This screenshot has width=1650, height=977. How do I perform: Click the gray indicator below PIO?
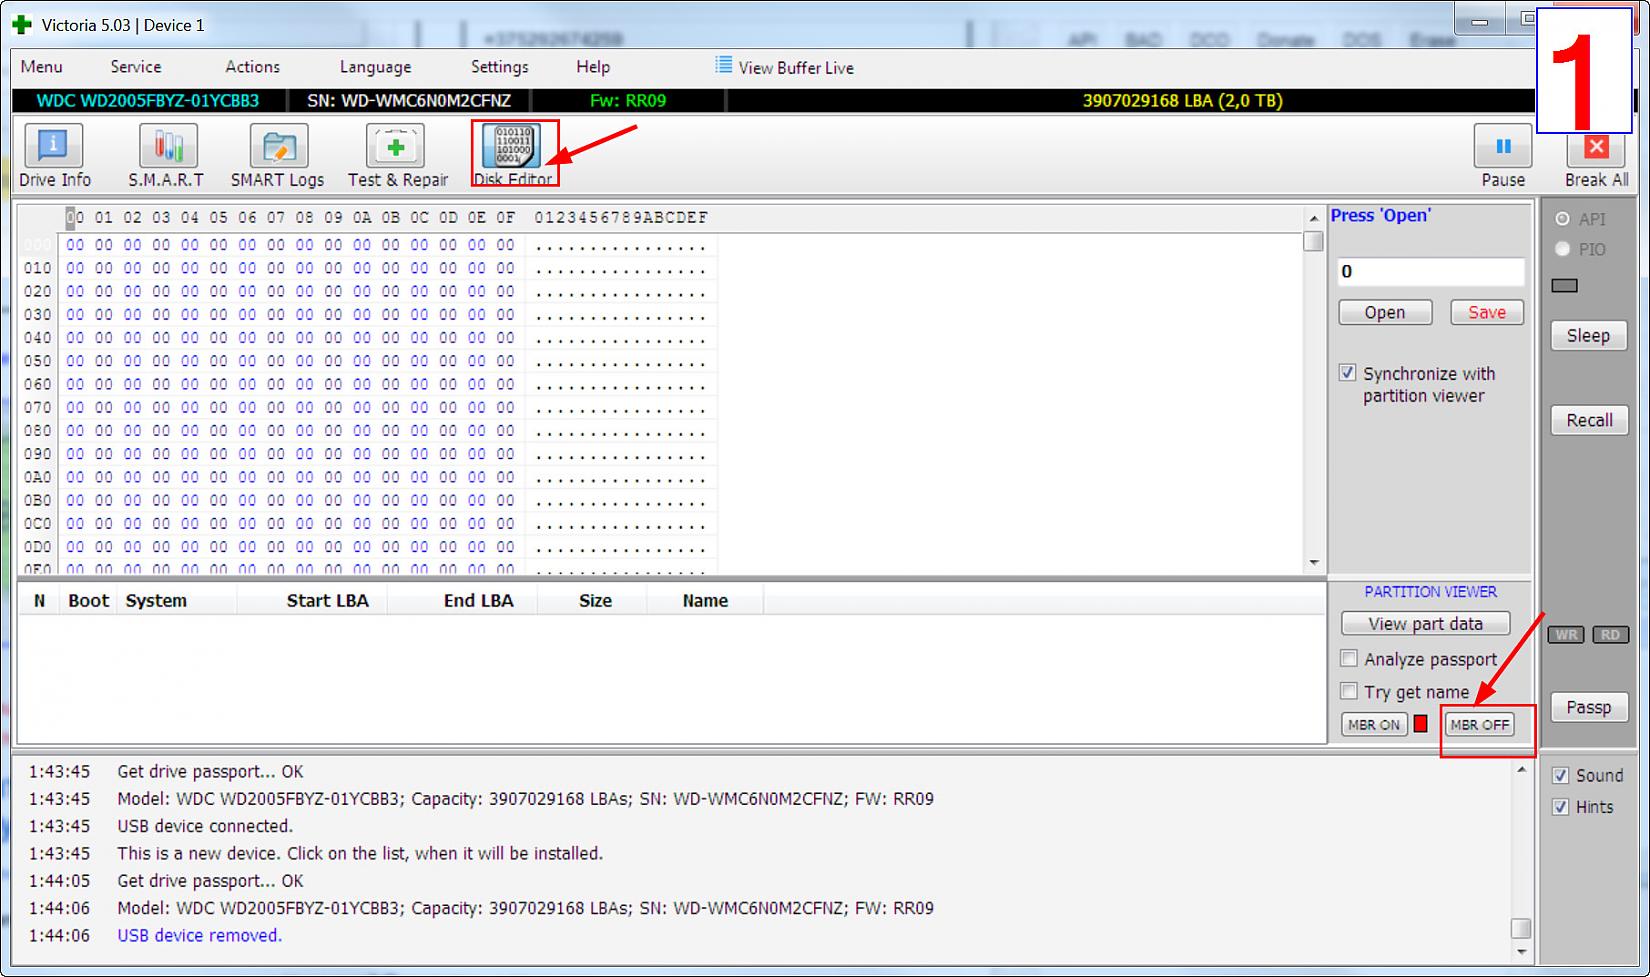[x=1564, y=285]
